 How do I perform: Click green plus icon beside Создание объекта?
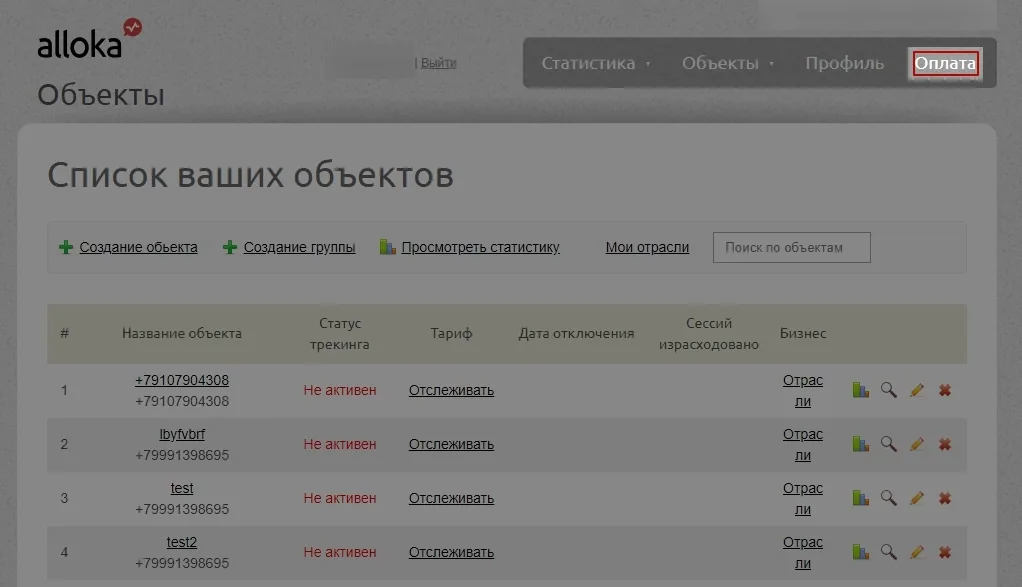pos(66,248)
